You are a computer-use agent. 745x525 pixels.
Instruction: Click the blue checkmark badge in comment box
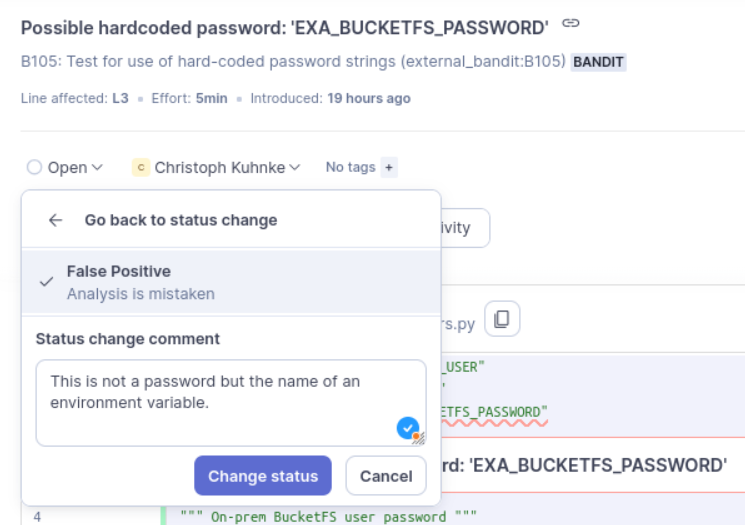[x=407, y=428]
